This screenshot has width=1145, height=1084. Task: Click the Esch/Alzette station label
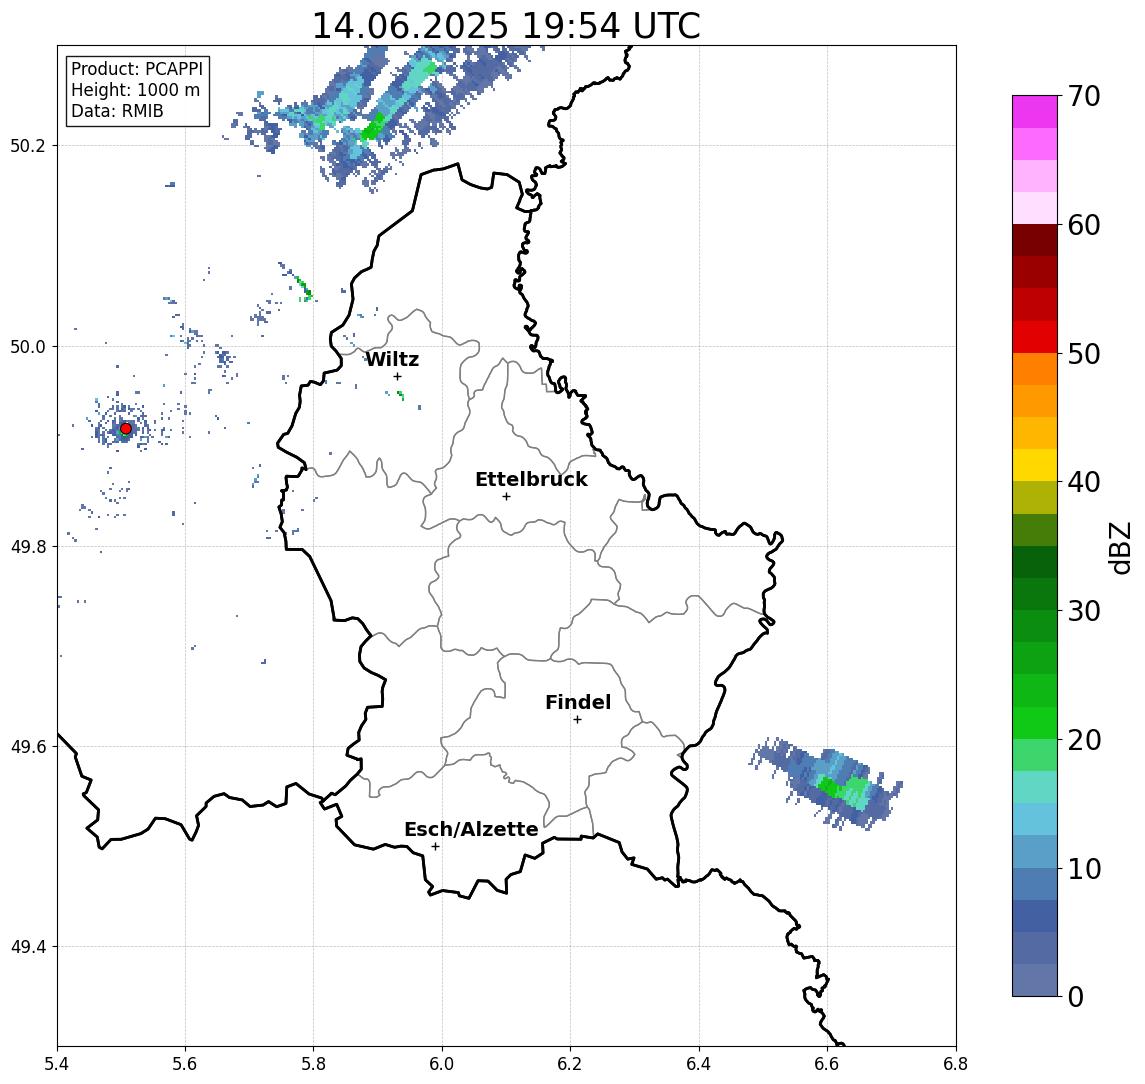coord(471,829)
